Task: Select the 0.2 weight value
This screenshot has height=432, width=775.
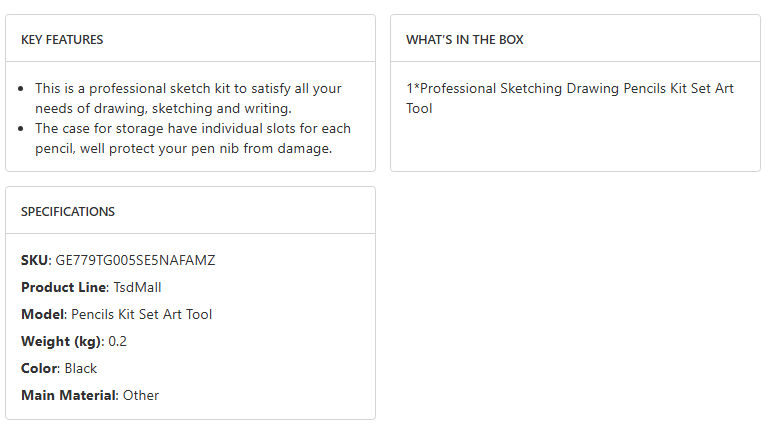Action: coord(117,341)
